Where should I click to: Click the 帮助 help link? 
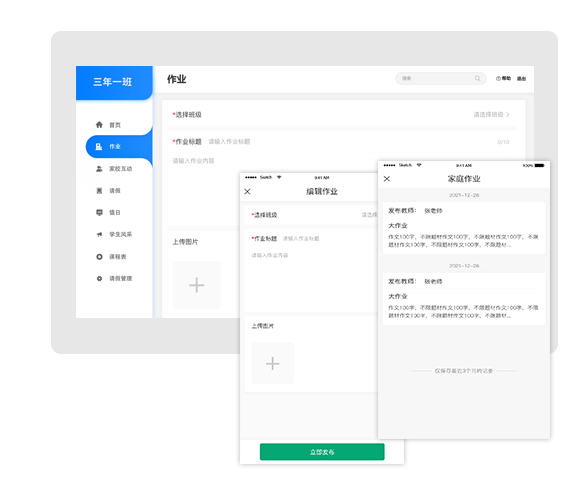pos(503,78)
